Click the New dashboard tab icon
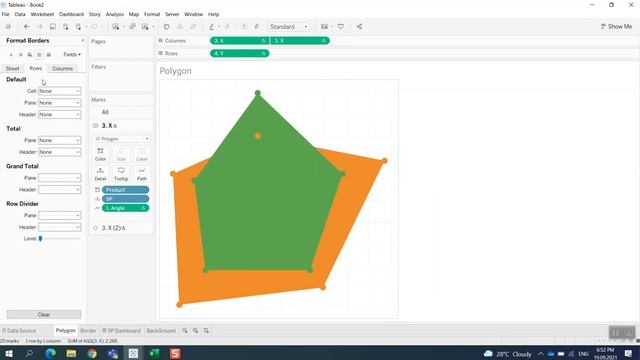This screenshot has height=360, width=640. pyautogui.click(x=196, y=331)
